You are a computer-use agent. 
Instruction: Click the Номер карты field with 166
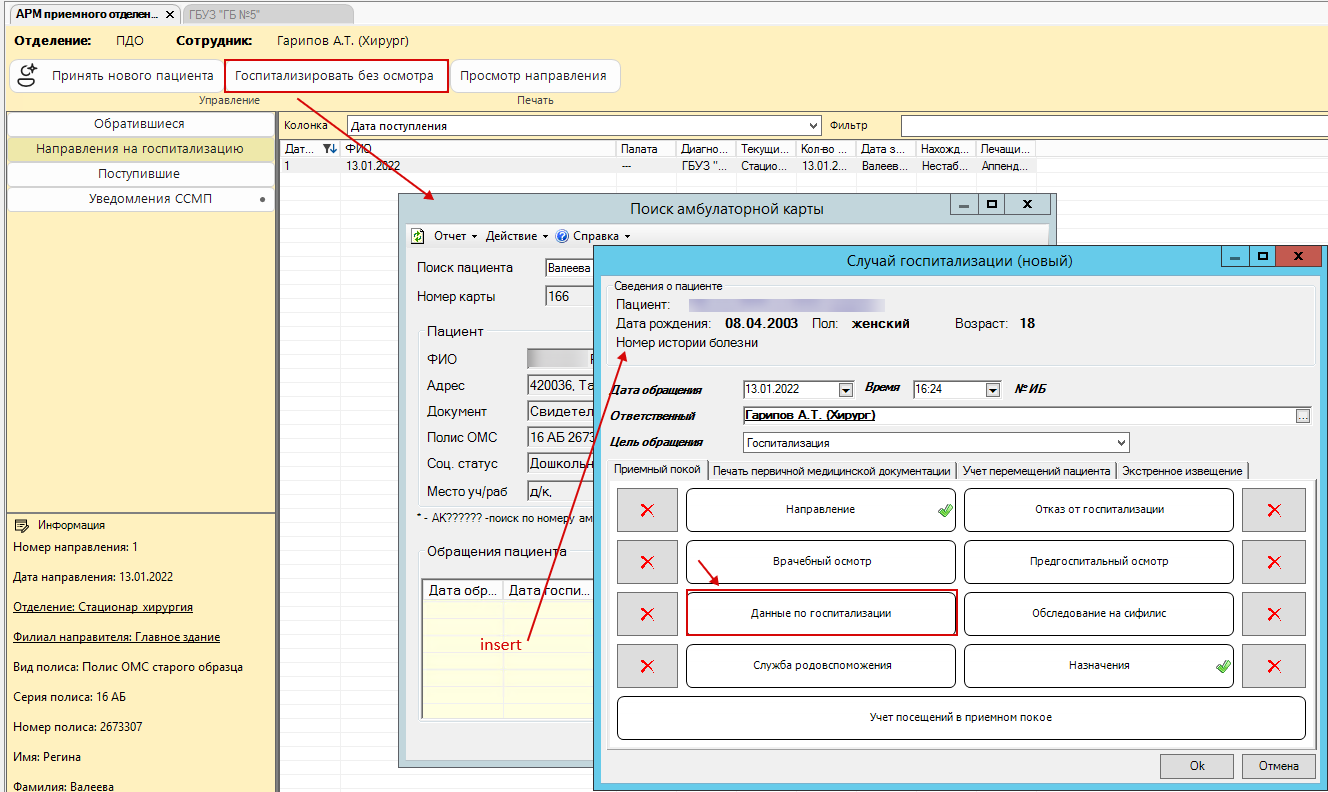570,297
